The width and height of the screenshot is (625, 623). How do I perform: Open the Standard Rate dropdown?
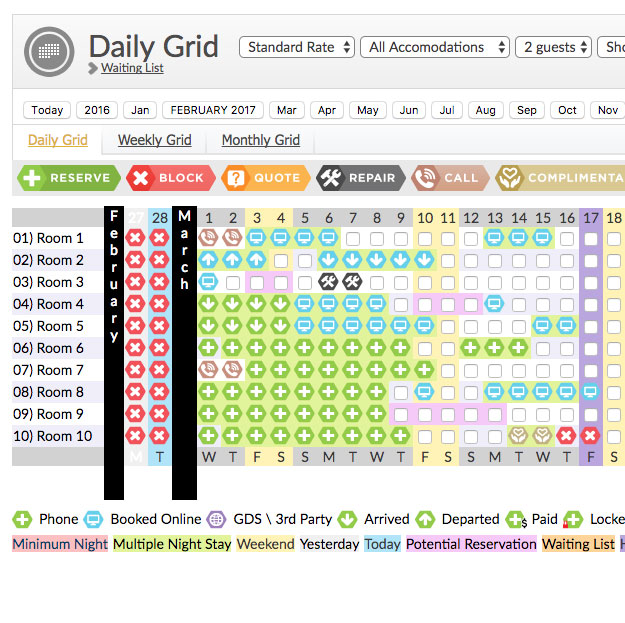click(297, 47)
